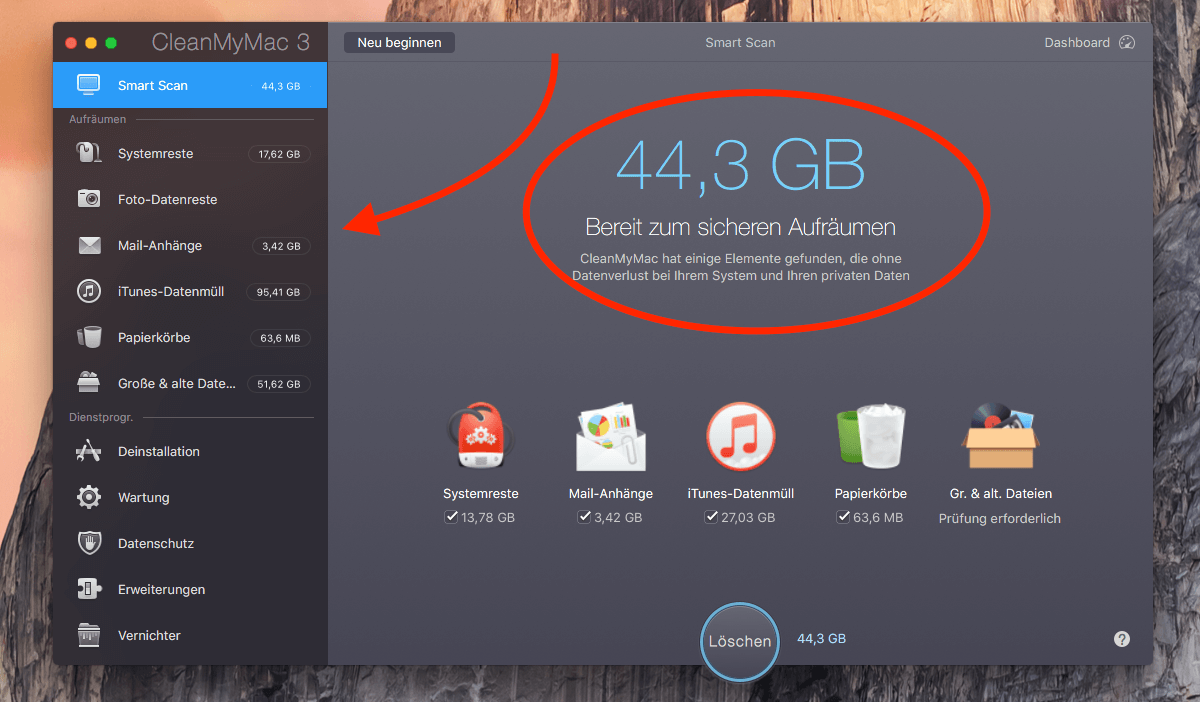Screen dimensions: 1200x702
Task: Open help via the question mark icon
Action: (1122, 639)
